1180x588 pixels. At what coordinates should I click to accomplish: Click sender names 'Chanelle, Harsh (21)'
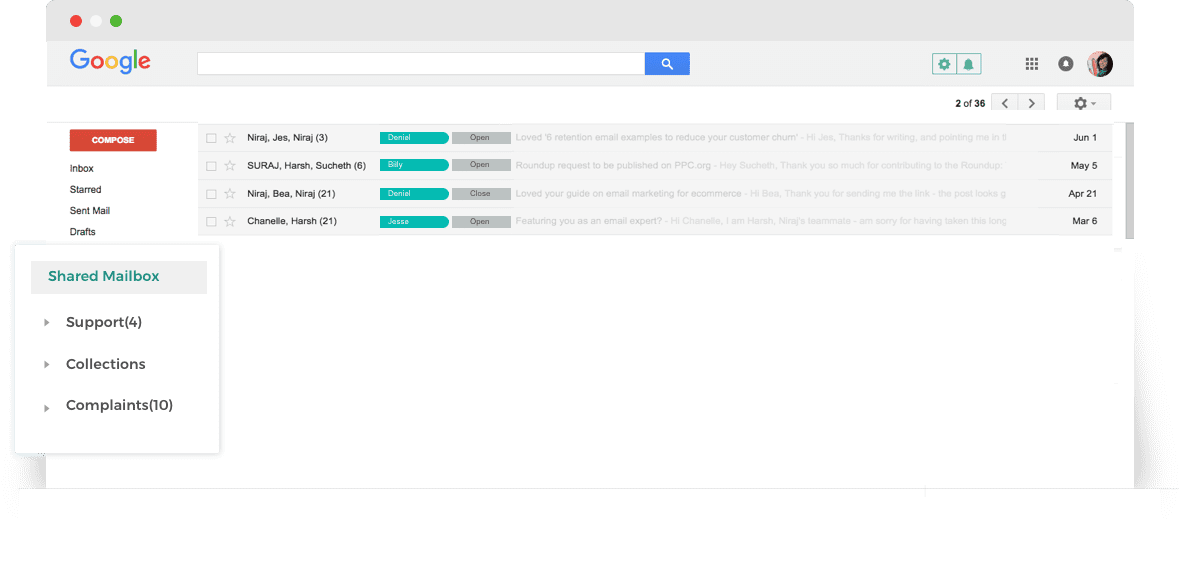point(292,221)
